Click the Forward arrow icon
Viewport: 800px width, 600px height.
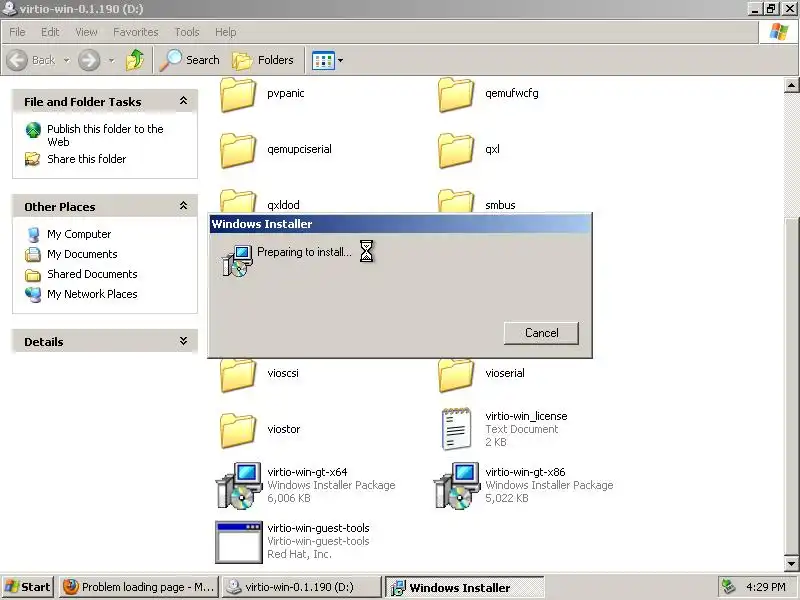coord(89,60)
